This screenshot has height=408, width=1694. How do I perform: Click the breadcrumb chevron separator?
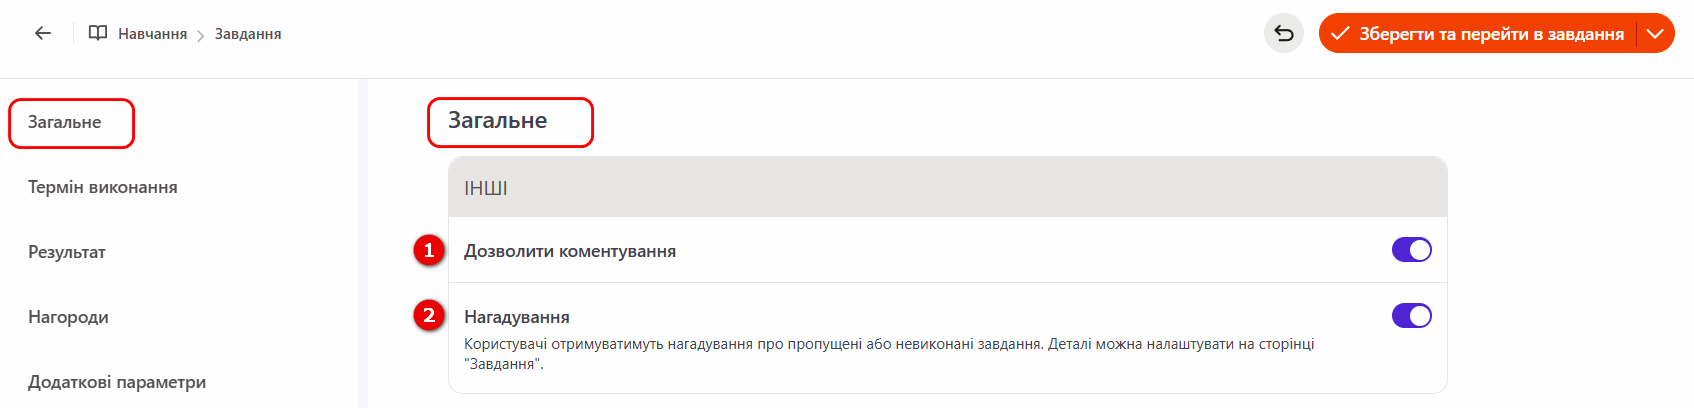click(x=201, y=35)
